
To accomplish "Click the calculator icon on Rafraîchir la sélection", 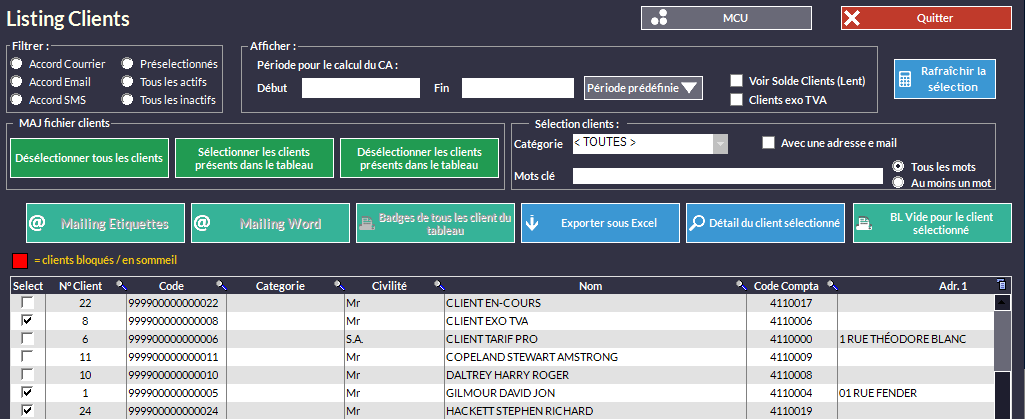I will 905,78.
